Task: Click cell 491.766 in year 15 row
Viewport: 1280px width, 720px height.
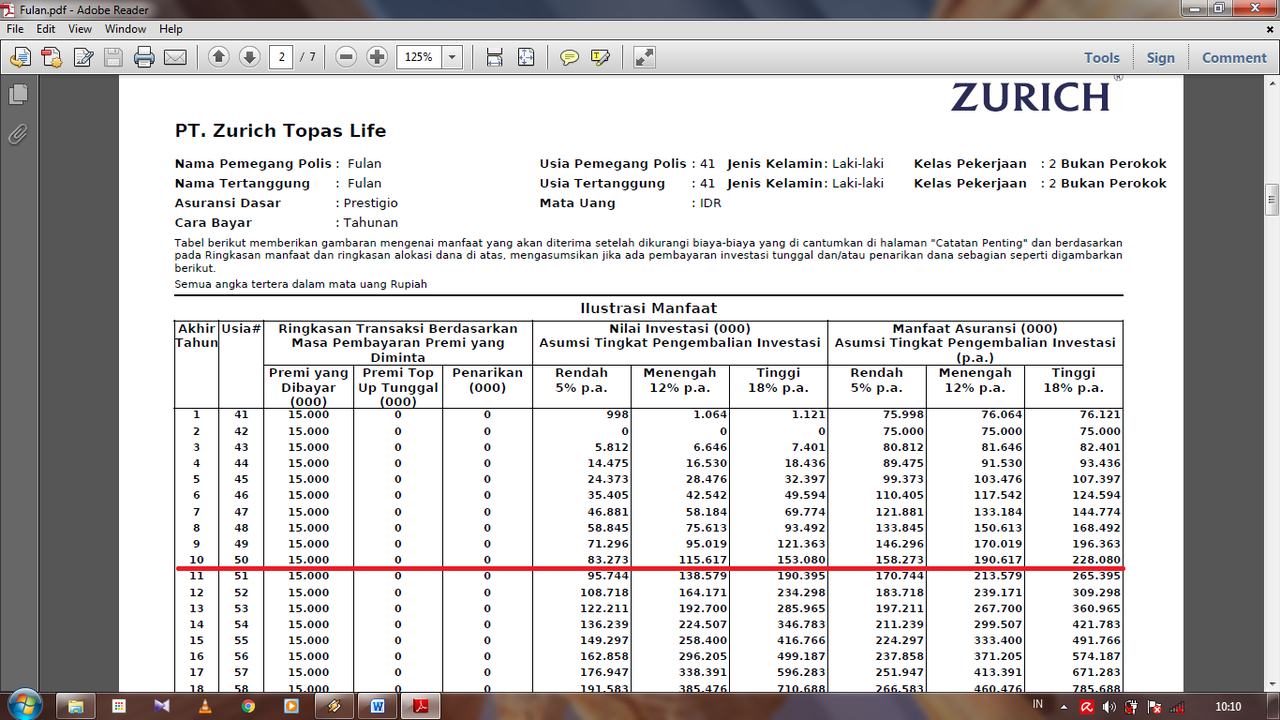Action: [x=1095, y=640]
